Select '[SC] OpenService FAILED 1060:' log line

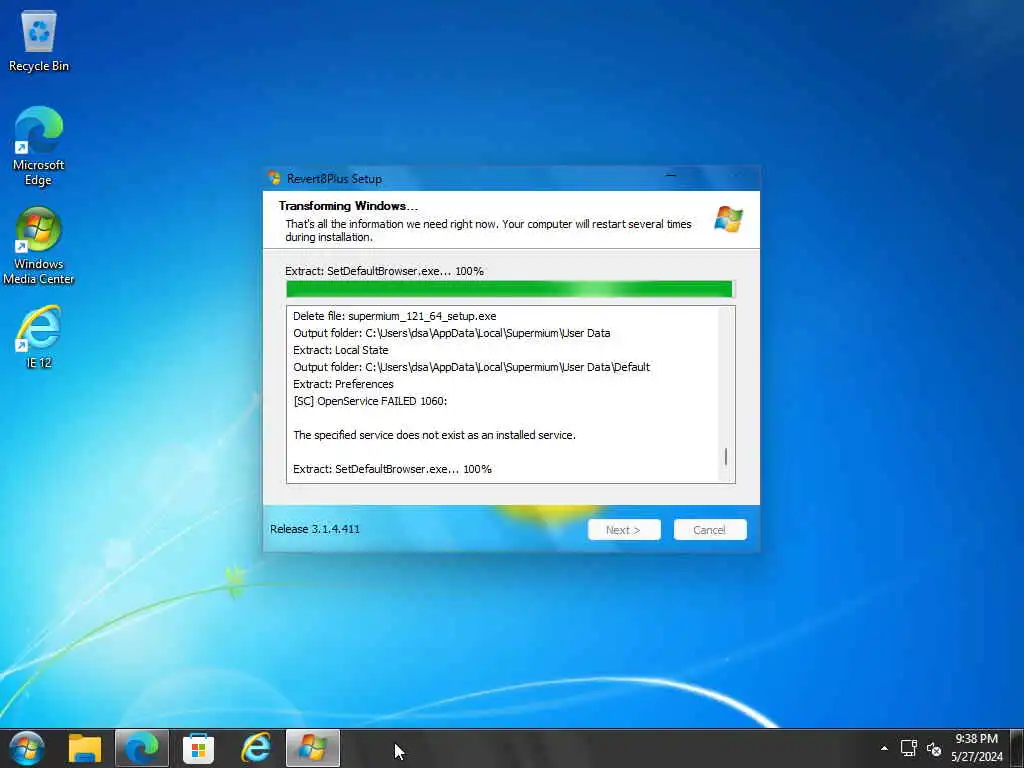point(370,401)
